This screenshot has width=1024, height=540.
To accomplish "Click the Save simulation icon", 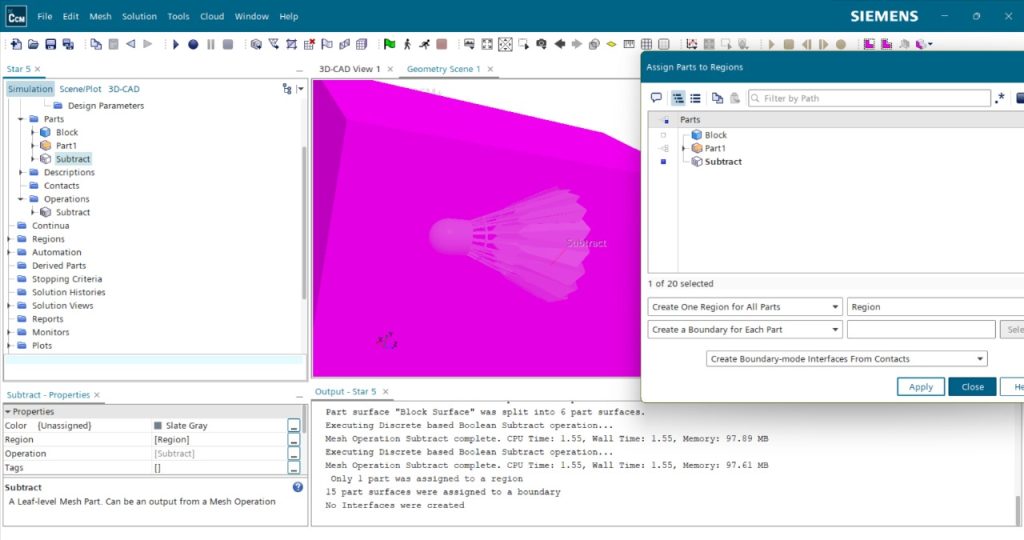I will tap(51, 44).
